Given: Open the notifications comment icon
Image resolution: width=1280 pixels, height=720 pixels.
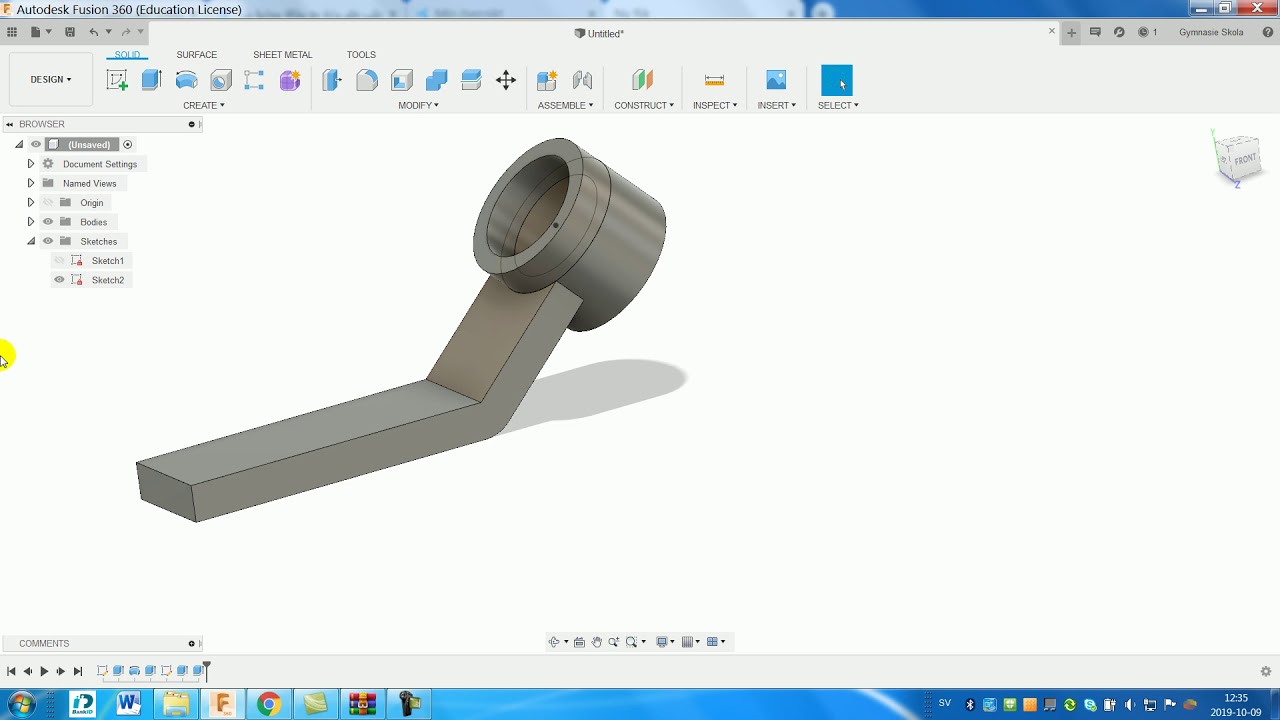Looking at the screenshot, I should [x=1095, y=32].
